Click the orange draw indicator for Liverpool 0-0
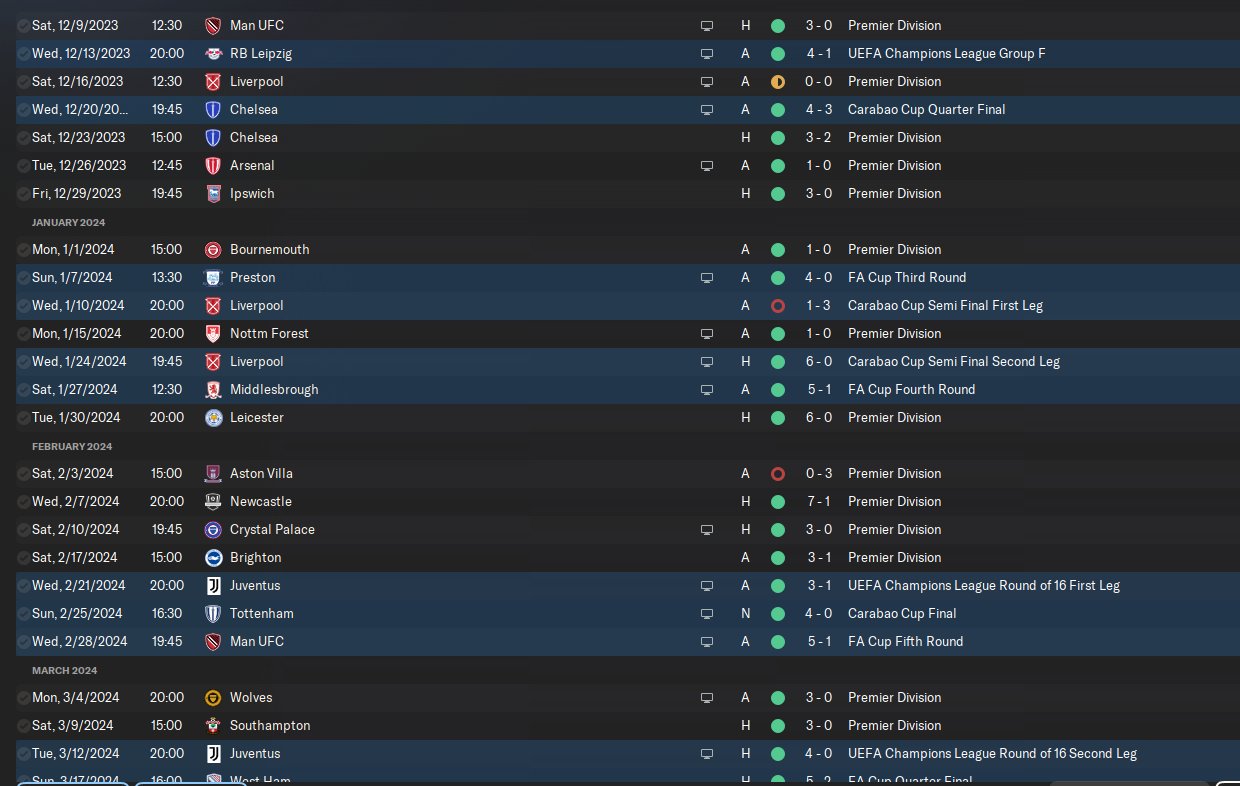 point(778,81)
